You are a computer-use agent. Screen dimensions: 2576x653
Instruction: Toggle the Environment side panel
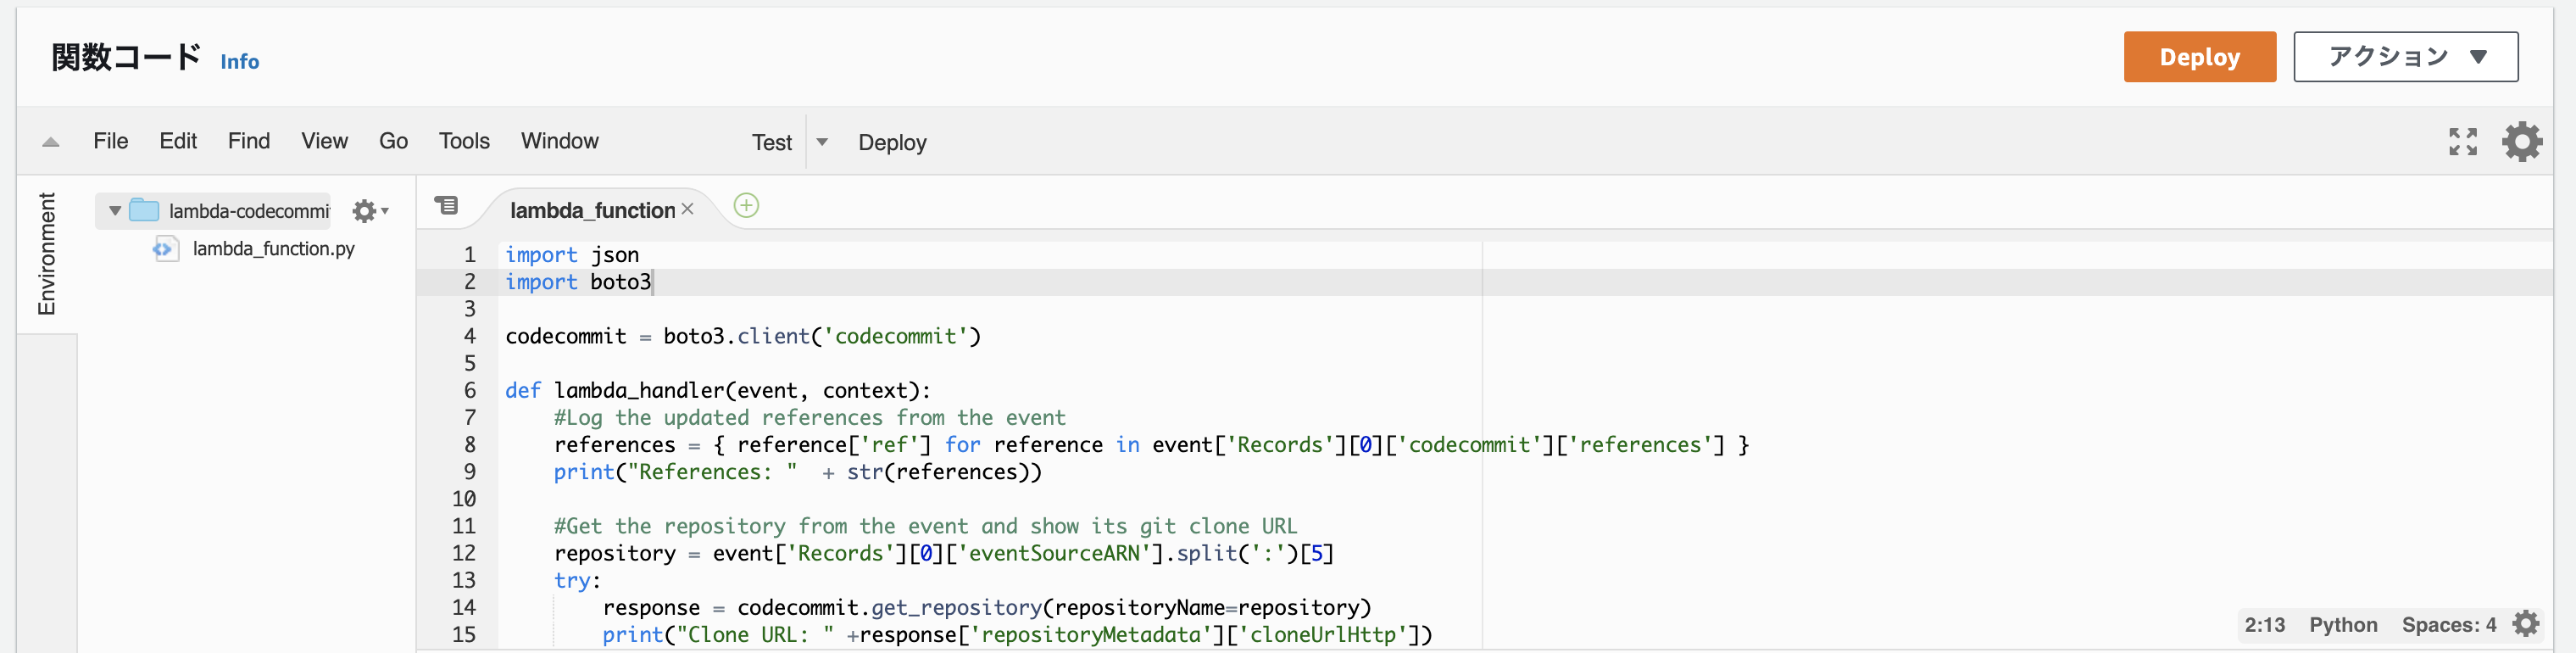pyautogui.click(x=47, y=253)
